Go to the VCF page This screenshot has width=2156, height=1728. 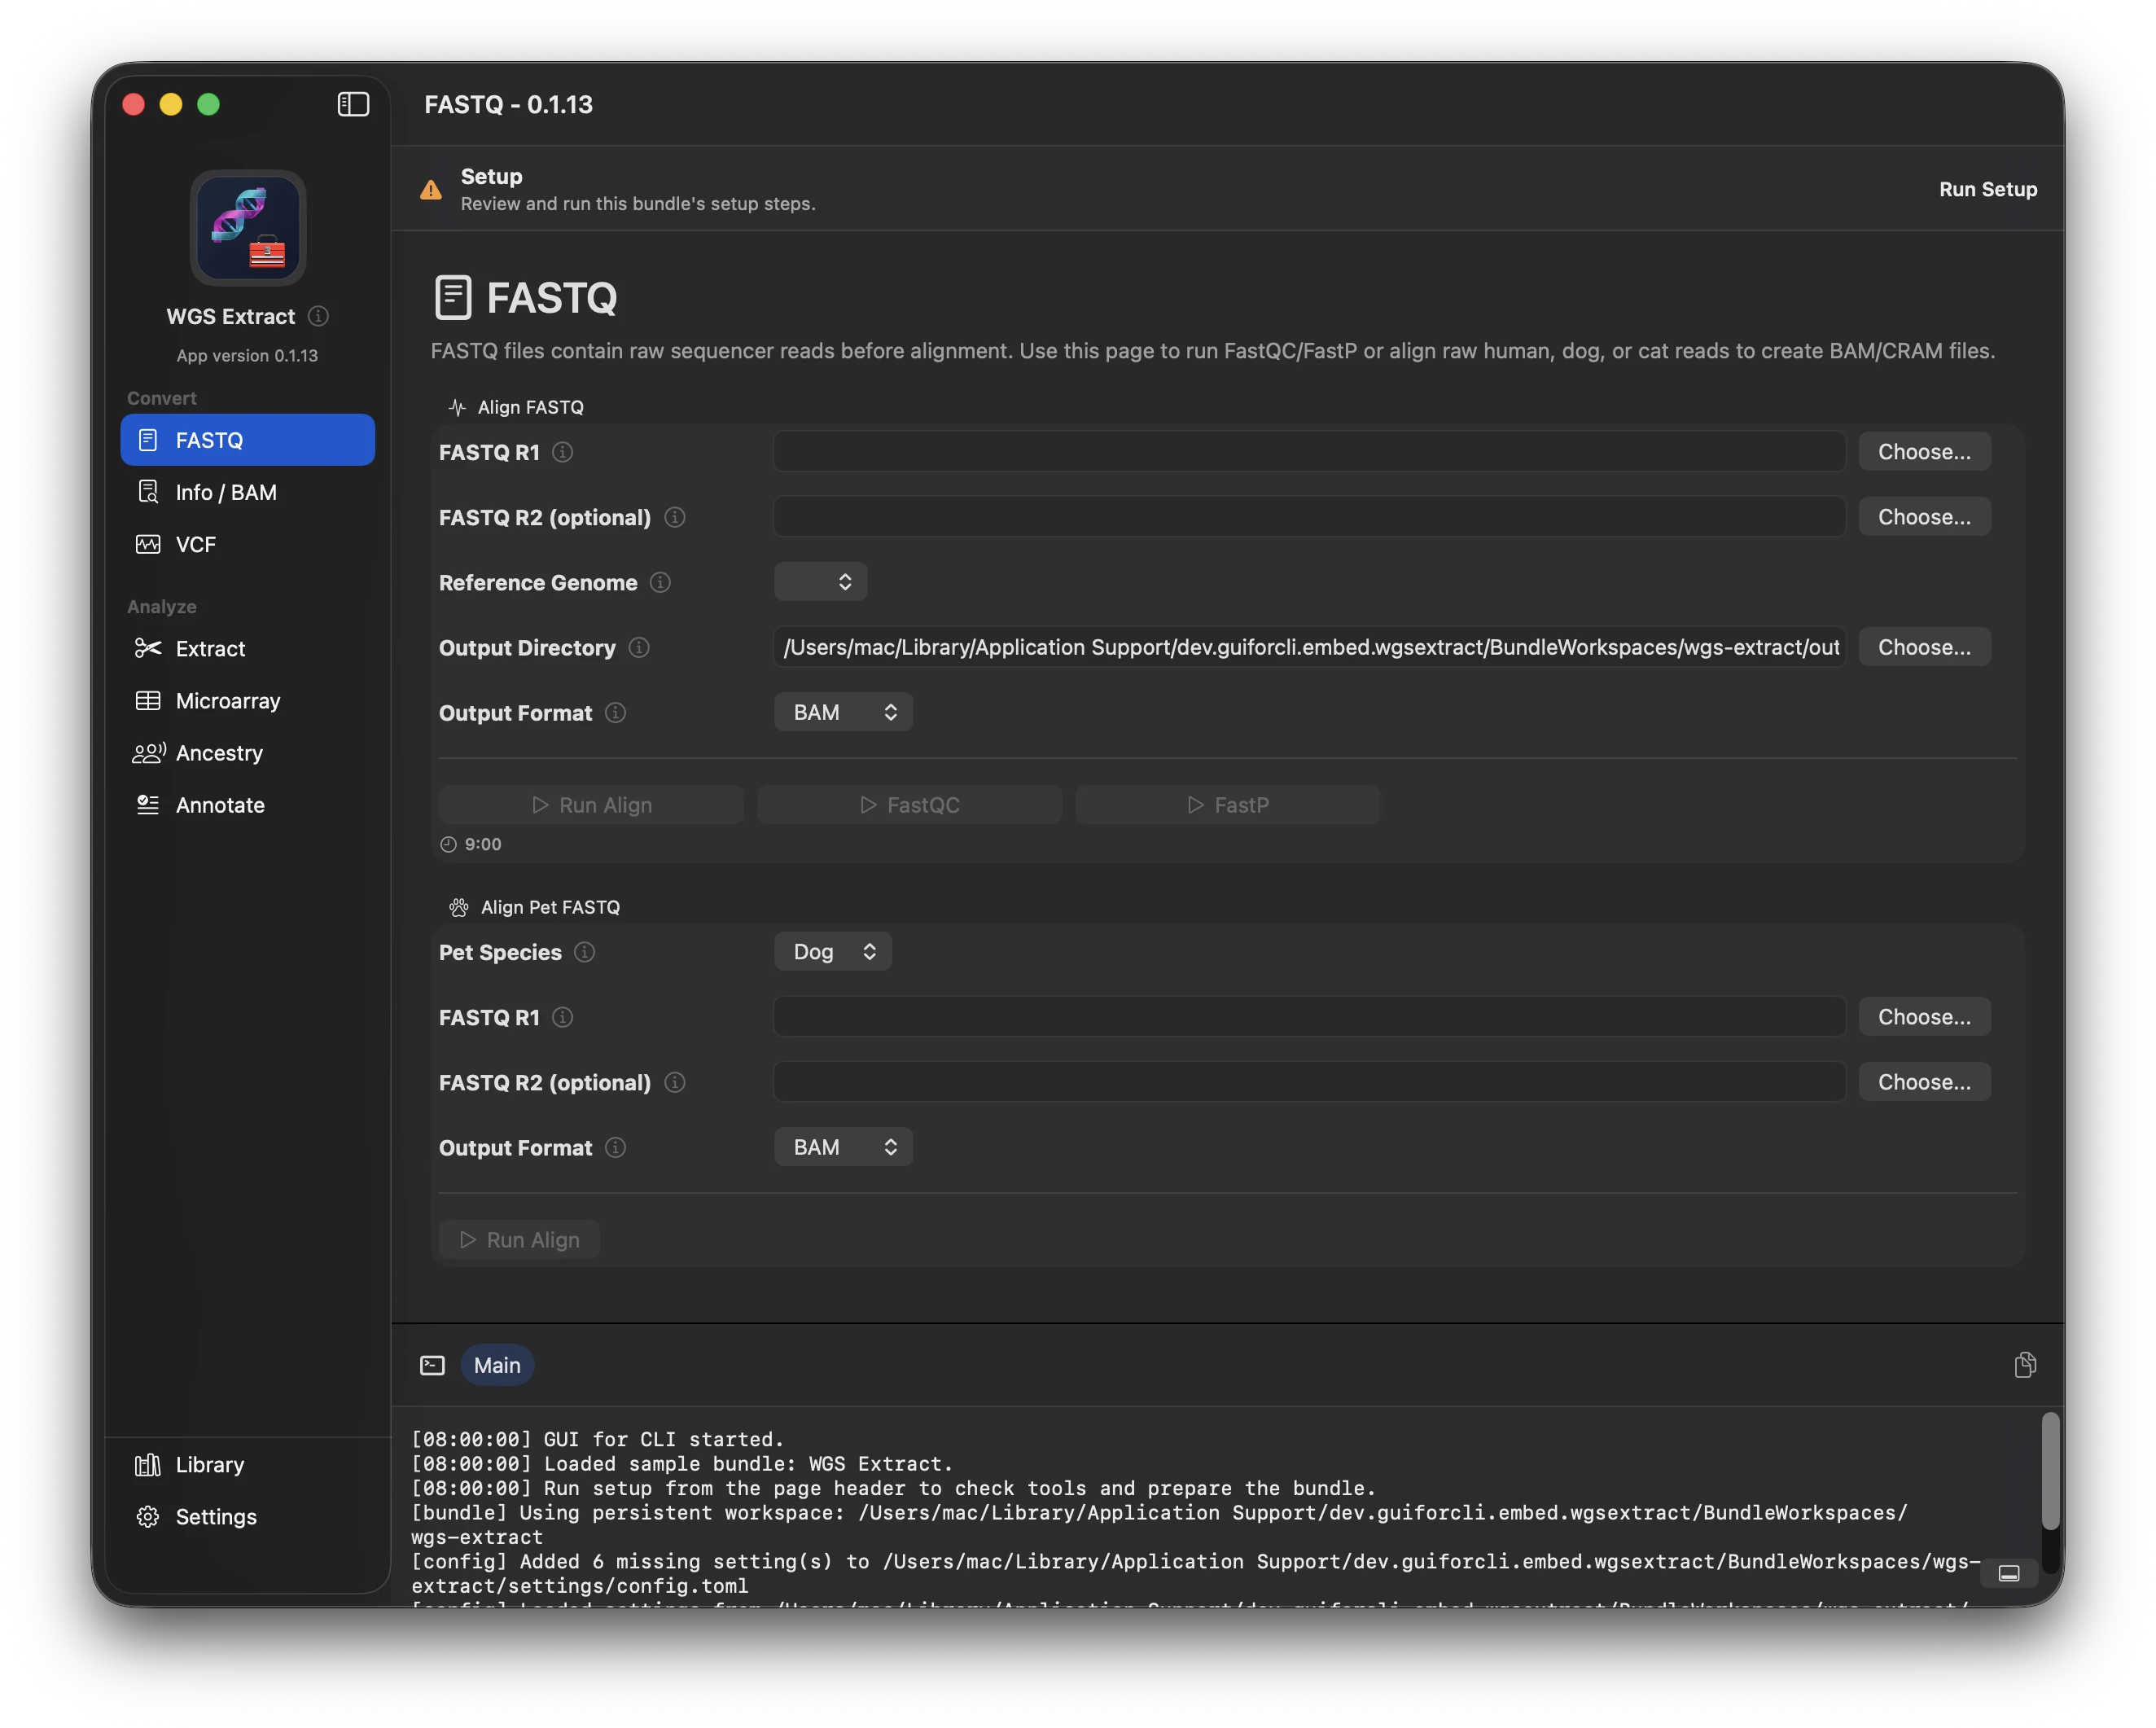coord(248,544)
